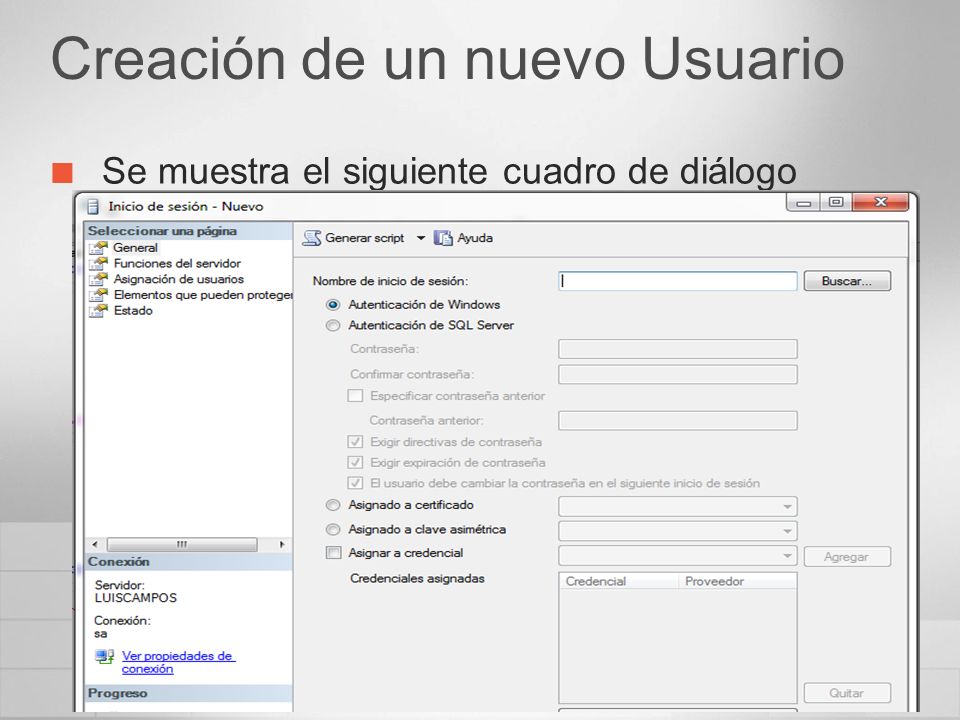The width and height of the screenshot is (960, 720).
Task: Click the Confirmar contraseña field
Action: pos(678,374)
